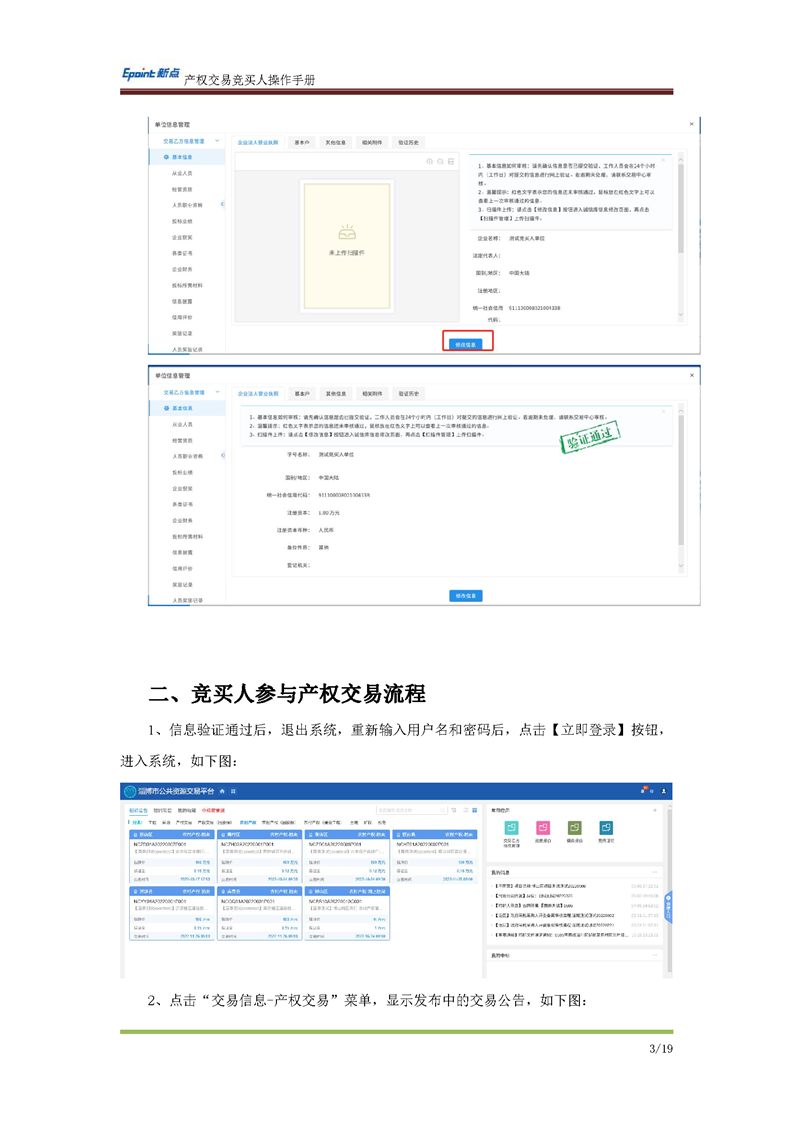Select 企业财务 in lower sidebar
Screen dimensions: 793x1122
(x=182, y=520)
